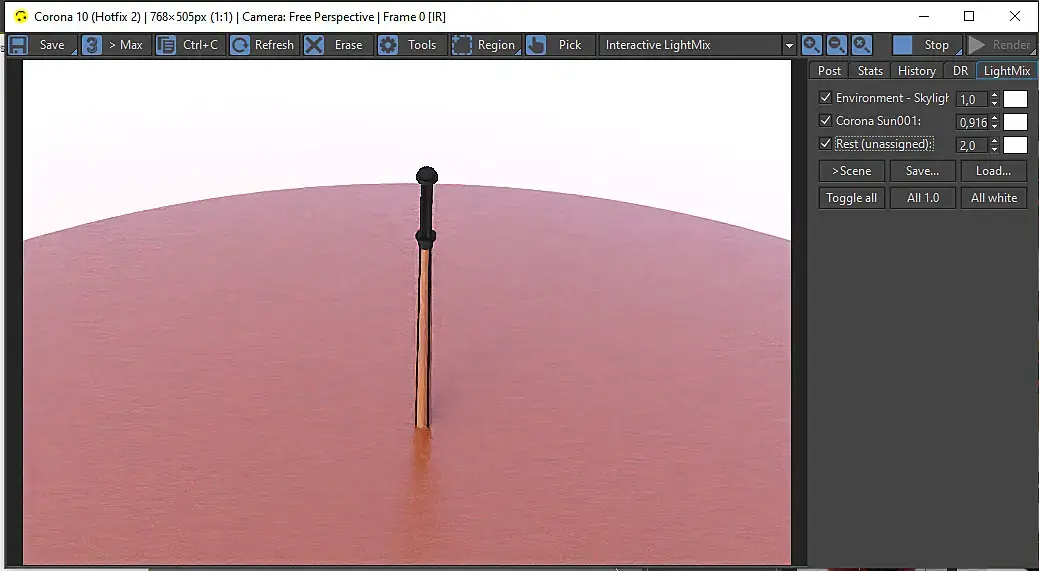Screen dimensions: 1039x571
Task: Click the Save floppy disk icon
Action: [18, 45]
